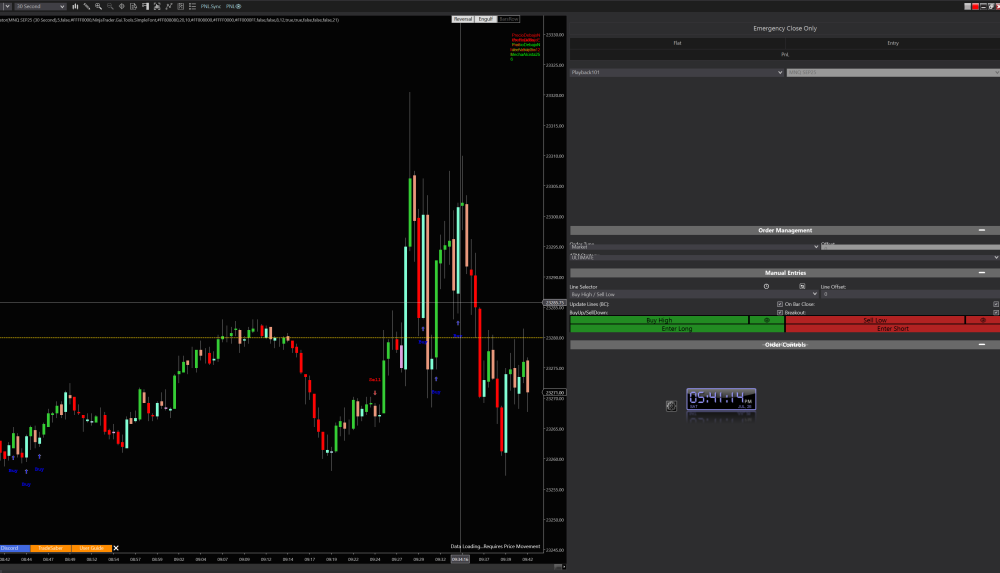Select the Engulf tab on chart

click(486, 19)
